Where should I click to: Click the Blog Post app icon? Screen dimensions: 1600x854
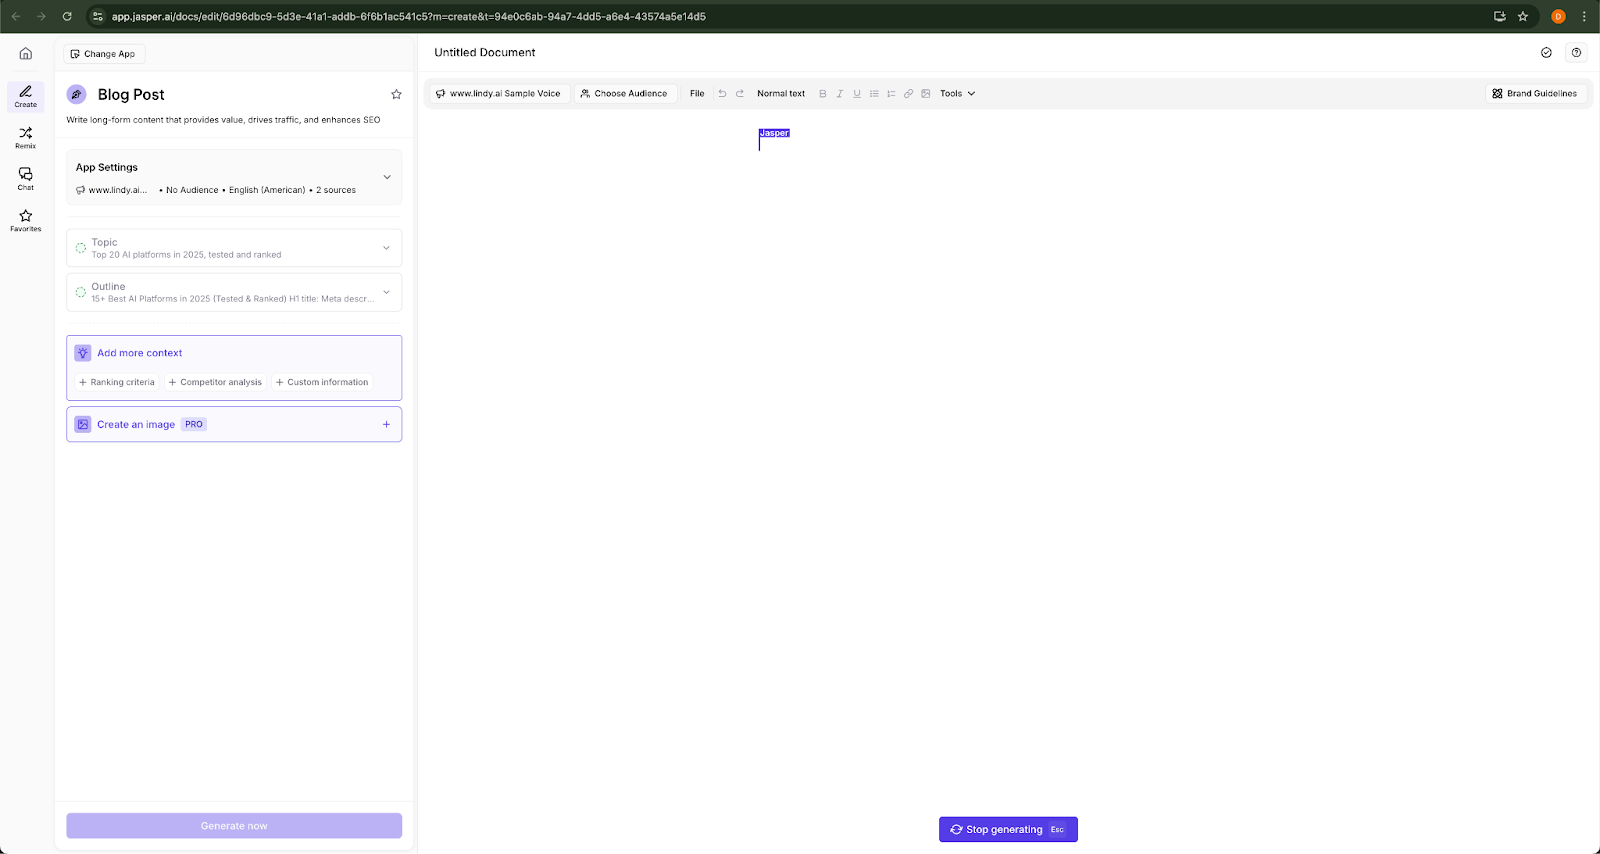[77, 94]
